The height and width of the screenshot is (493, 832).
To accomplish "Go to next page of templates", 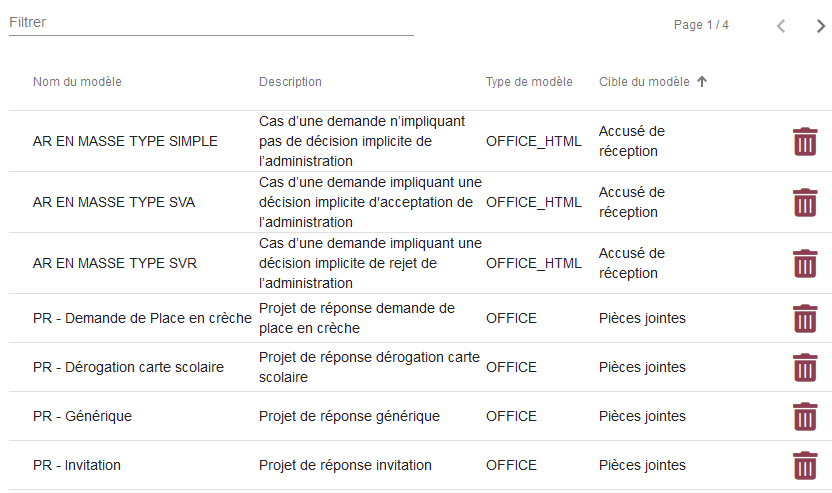I will click(x=821, y=26).
